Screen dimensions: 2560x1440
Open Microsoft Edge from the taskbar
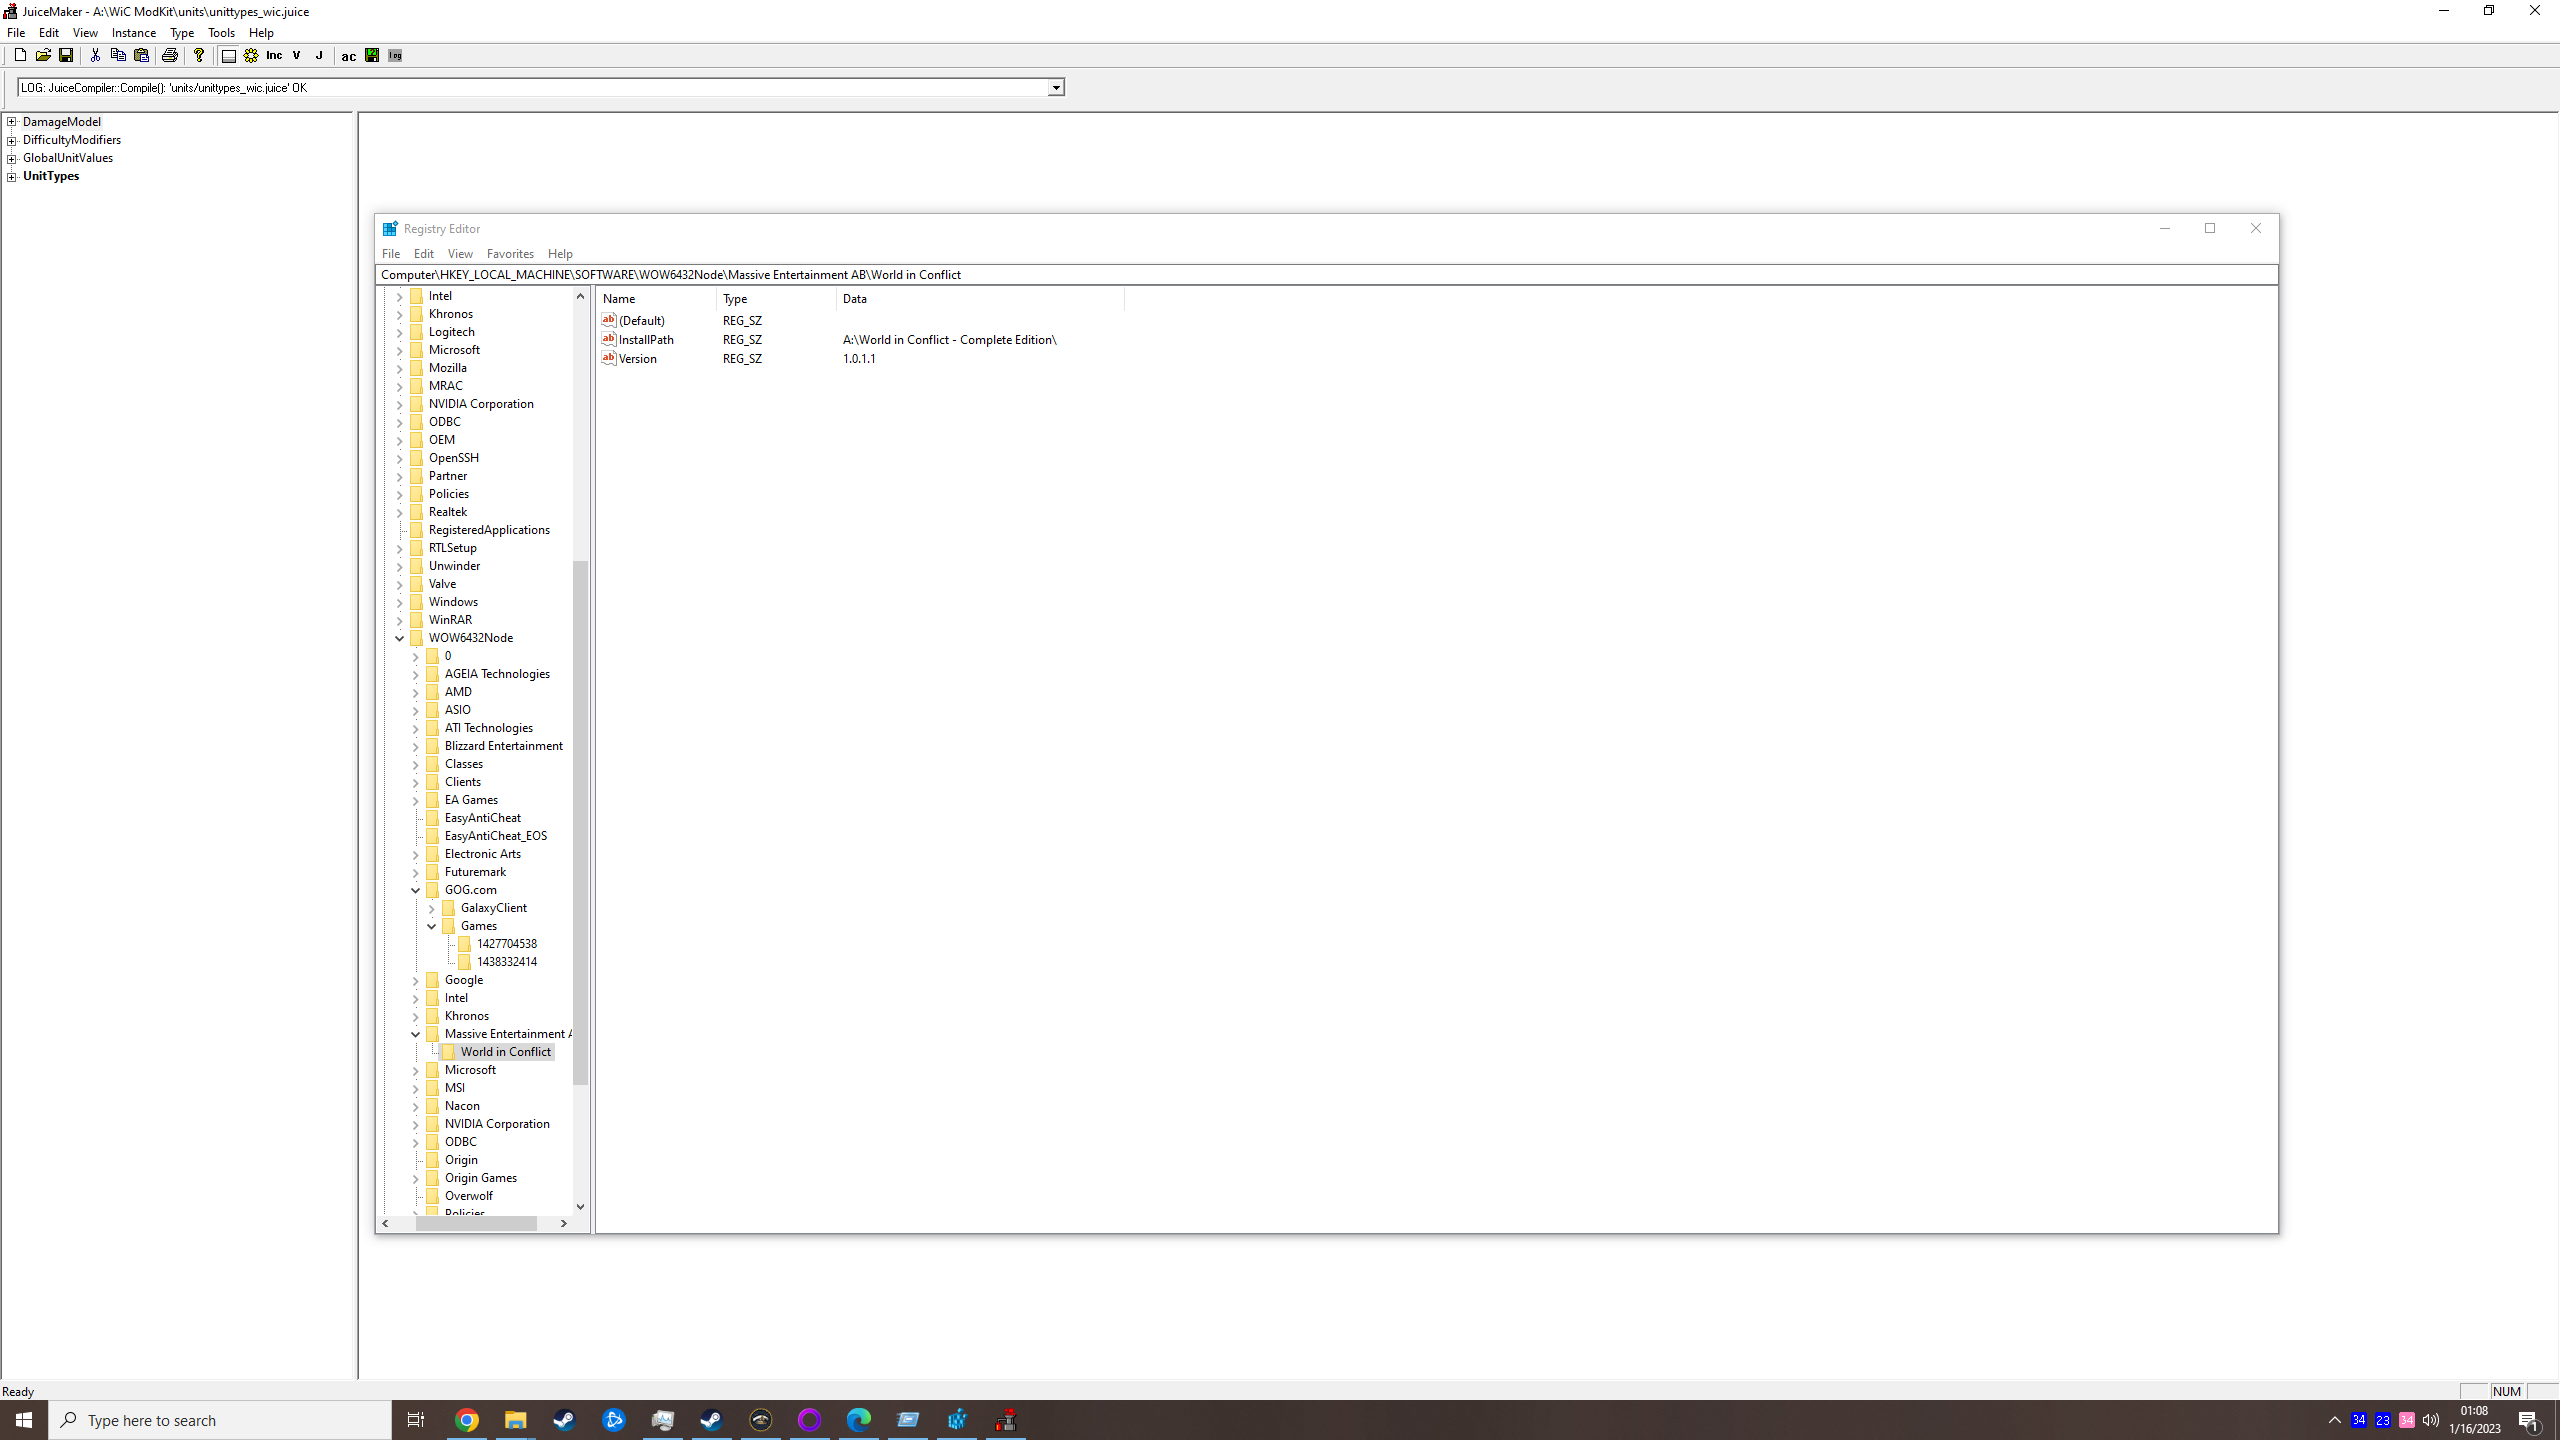click(858, 1420)
